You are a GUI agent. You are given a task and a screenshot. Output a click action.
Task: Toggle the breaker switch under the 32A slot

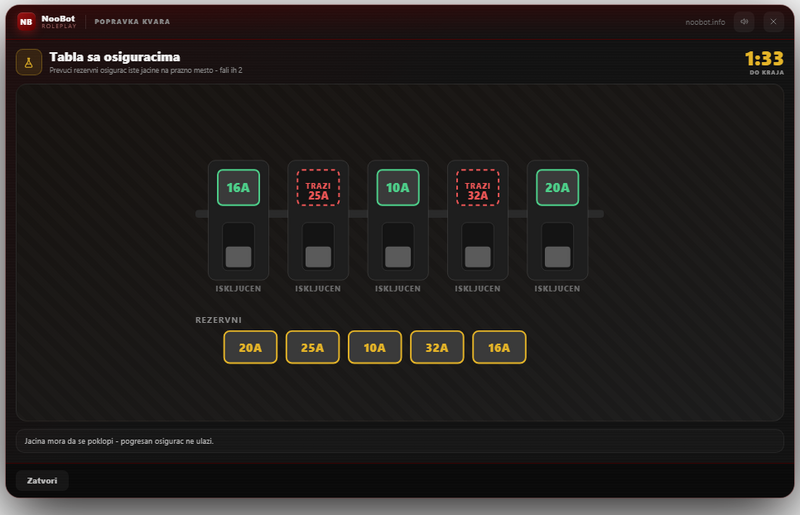(478, 247)
